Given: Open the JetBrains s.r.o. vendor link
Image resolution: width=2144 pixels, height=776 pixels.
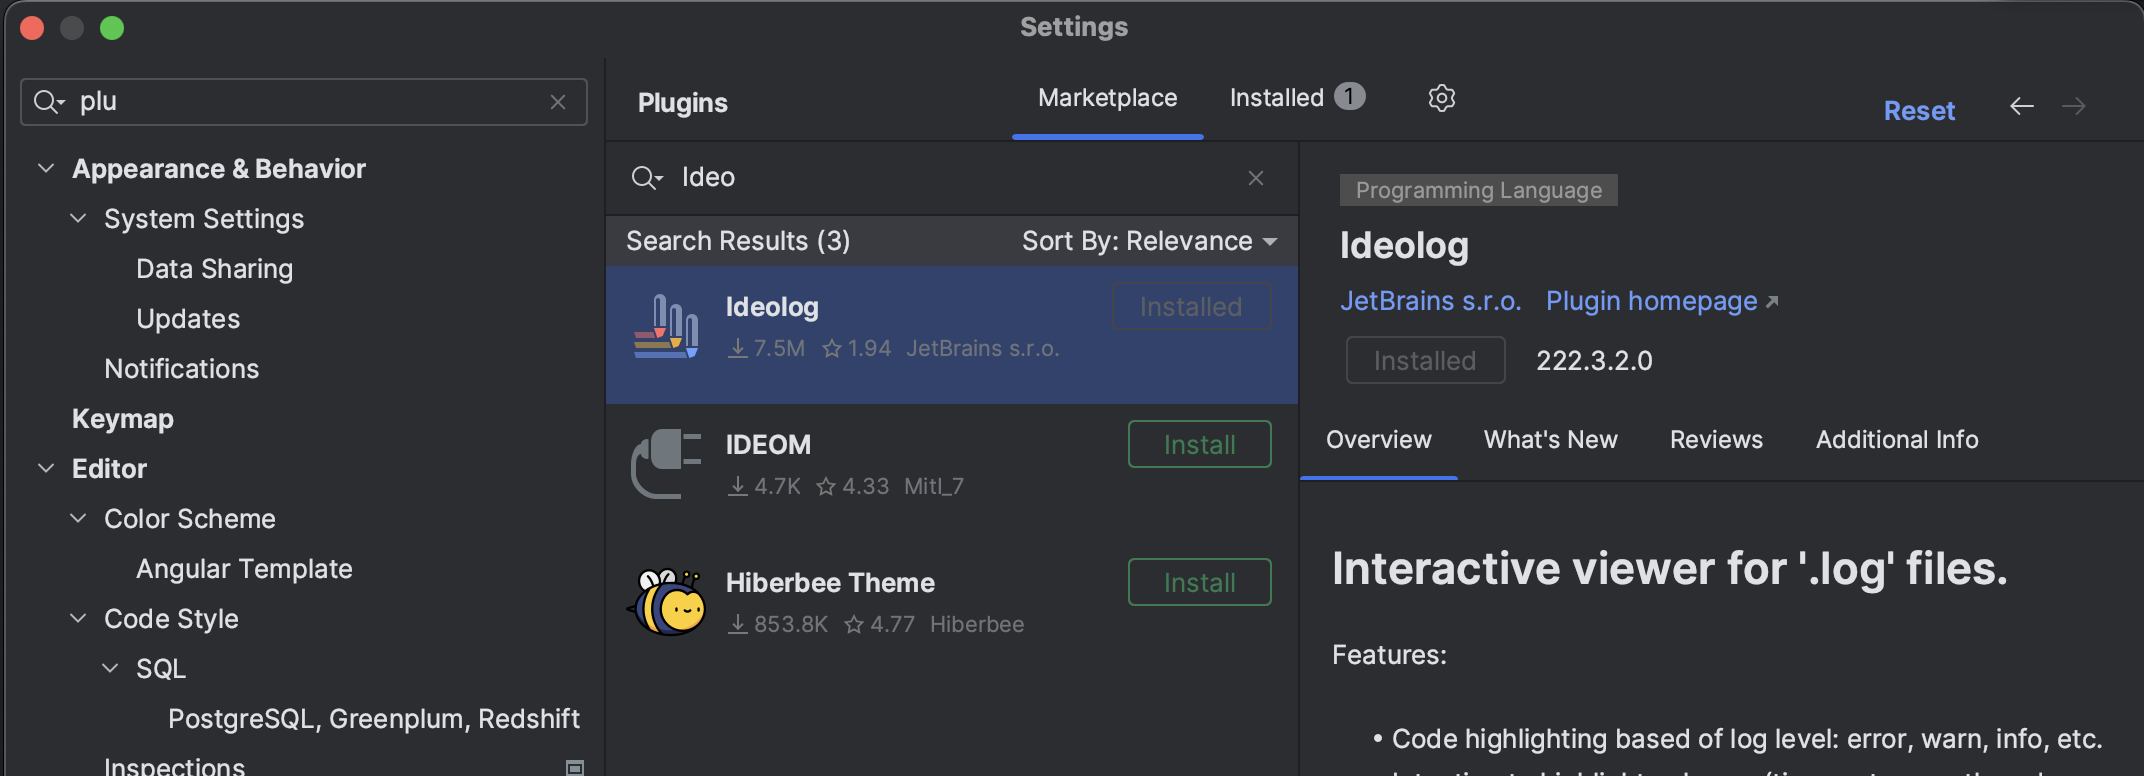Looking at the screenshot, I should click(x=1430, y=301).
